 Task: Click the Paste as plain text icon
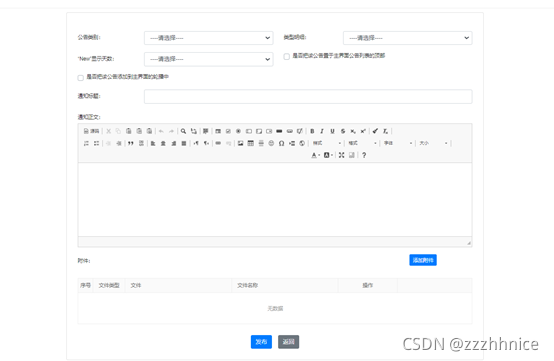[139, 131]
